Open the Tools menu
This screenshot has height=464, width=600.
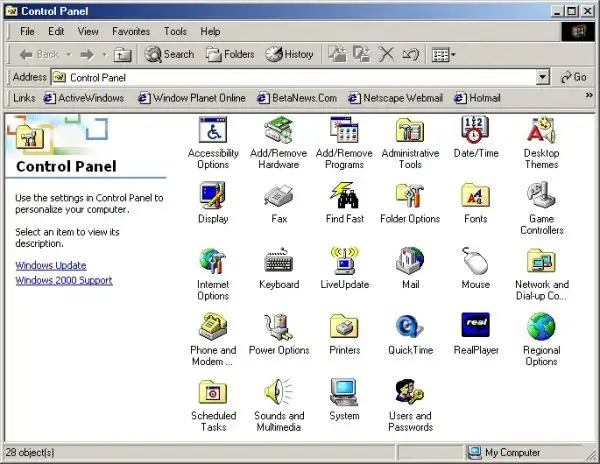[x=175, y=32]
